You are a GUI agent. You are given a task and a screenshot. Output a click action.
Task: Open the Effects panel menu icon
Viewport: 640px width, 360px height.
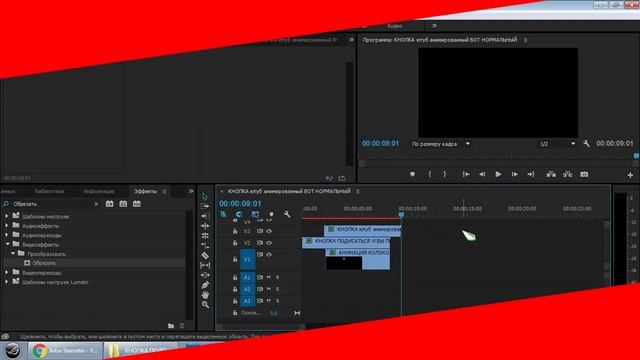pos(165,191)
